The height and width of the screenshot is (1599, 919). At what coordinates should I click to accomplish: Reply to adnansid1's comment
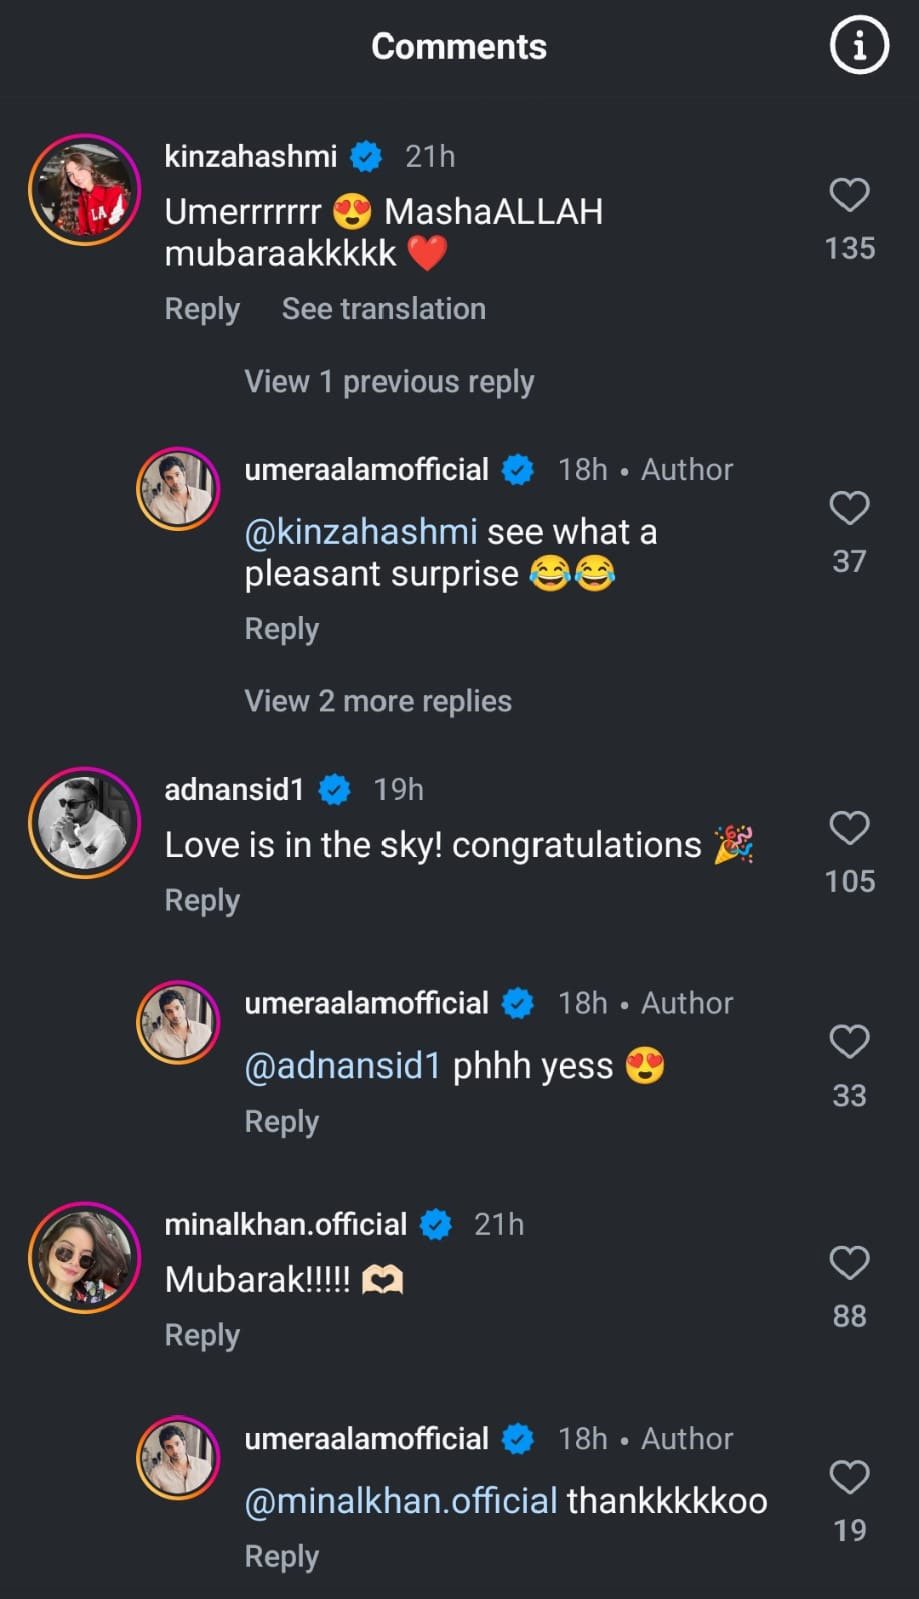click(x=202, y=900)
